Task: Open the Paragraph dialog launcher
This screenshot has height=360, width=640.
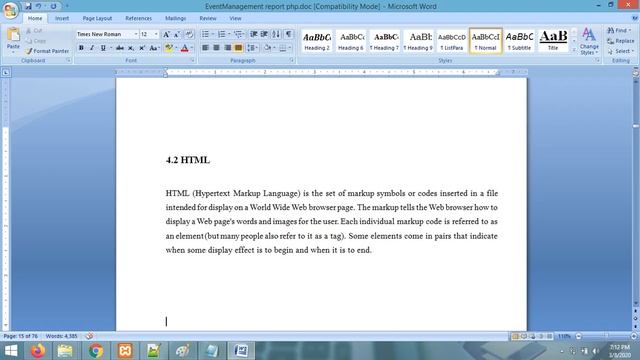Action: (292, 60)
